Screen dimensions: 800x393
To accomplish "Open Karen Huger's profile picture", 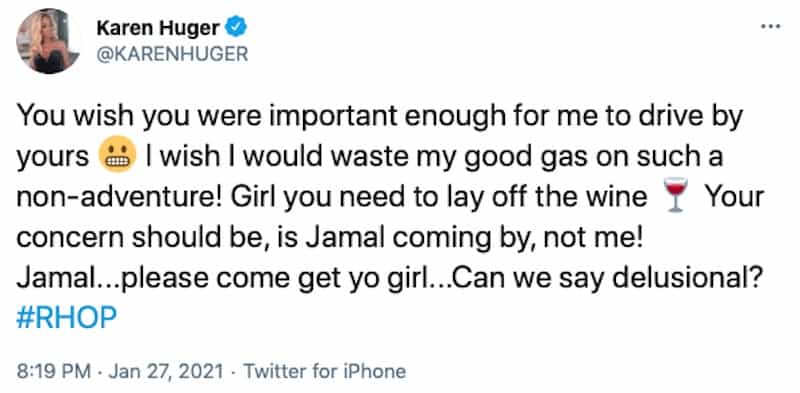I will click(x=48, y=41).
